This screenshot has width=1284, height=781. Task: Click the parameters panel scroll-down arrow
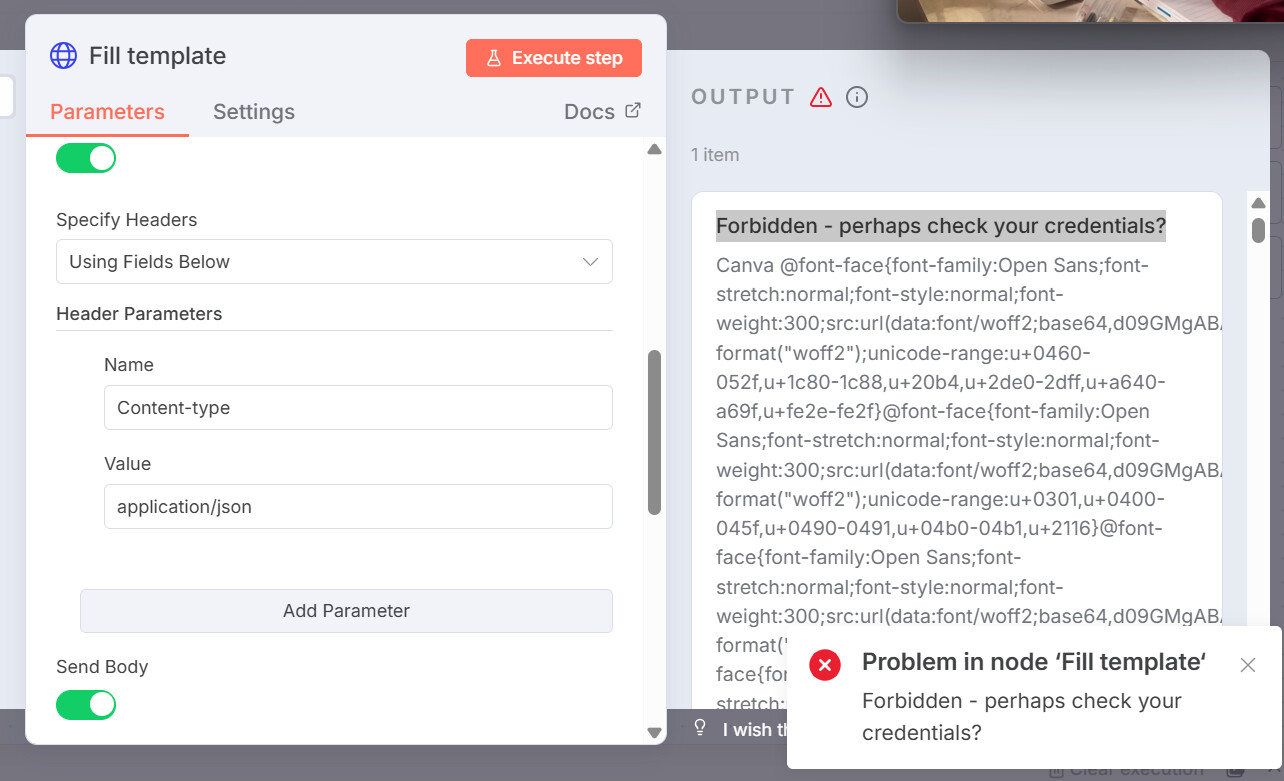click(x=654, y=732)
